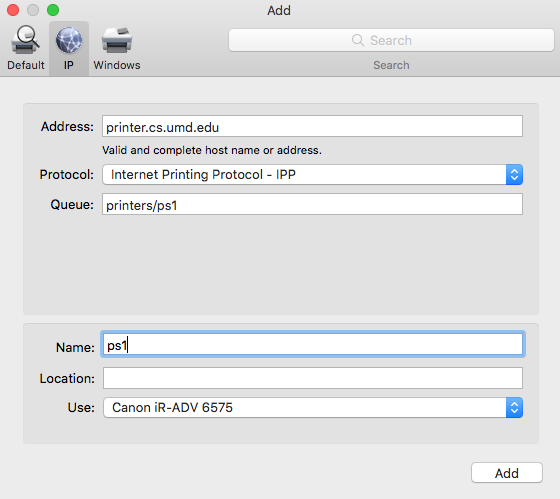Focus the Address field with printer.cs.umd.edu
The width and height of the screenshot is (560, 499).
coord(312,126)
